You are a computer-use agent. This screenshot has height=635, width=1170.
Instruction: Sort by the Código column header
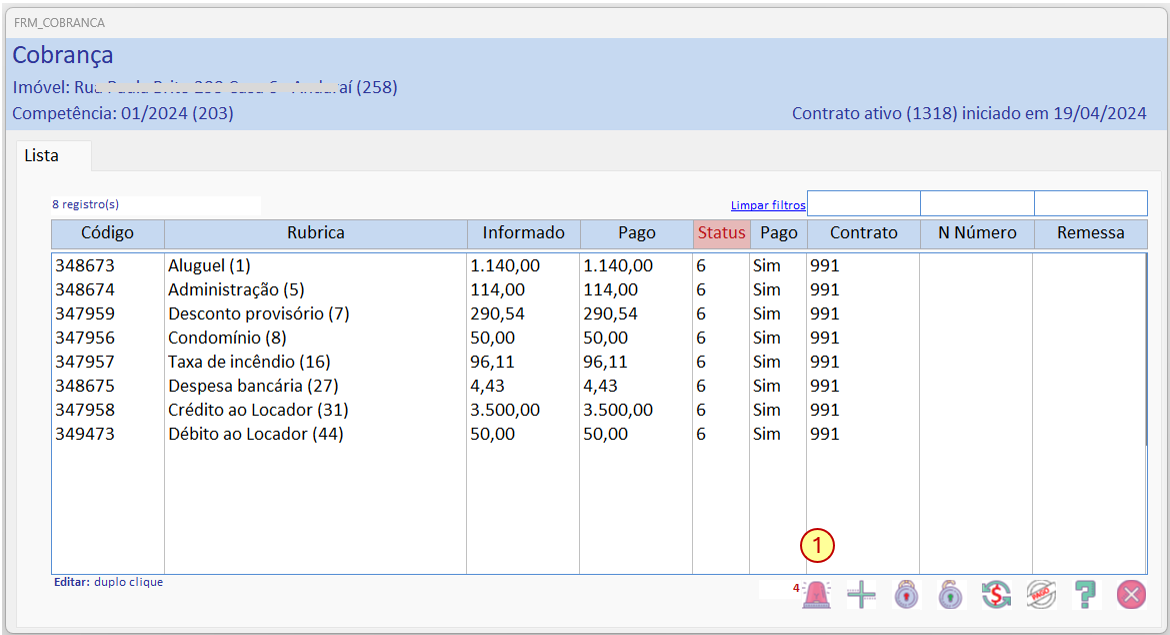tap(107, 233)
